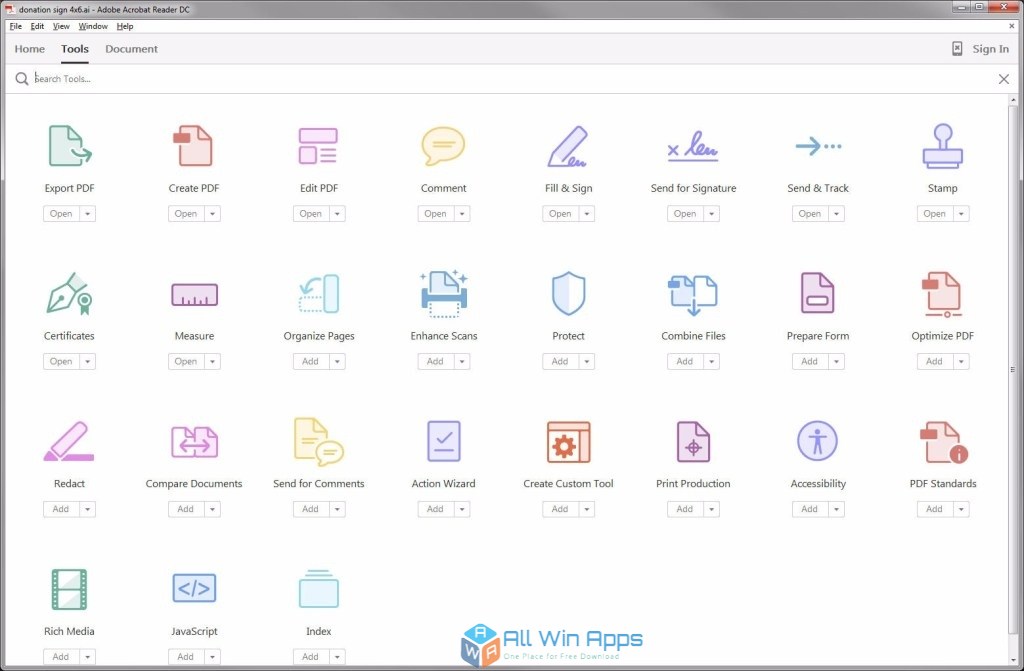Click the Stamp tool icon
The height and width of the screenshot is (671, 1024).
pyautogui.click(x=942, y=146)
